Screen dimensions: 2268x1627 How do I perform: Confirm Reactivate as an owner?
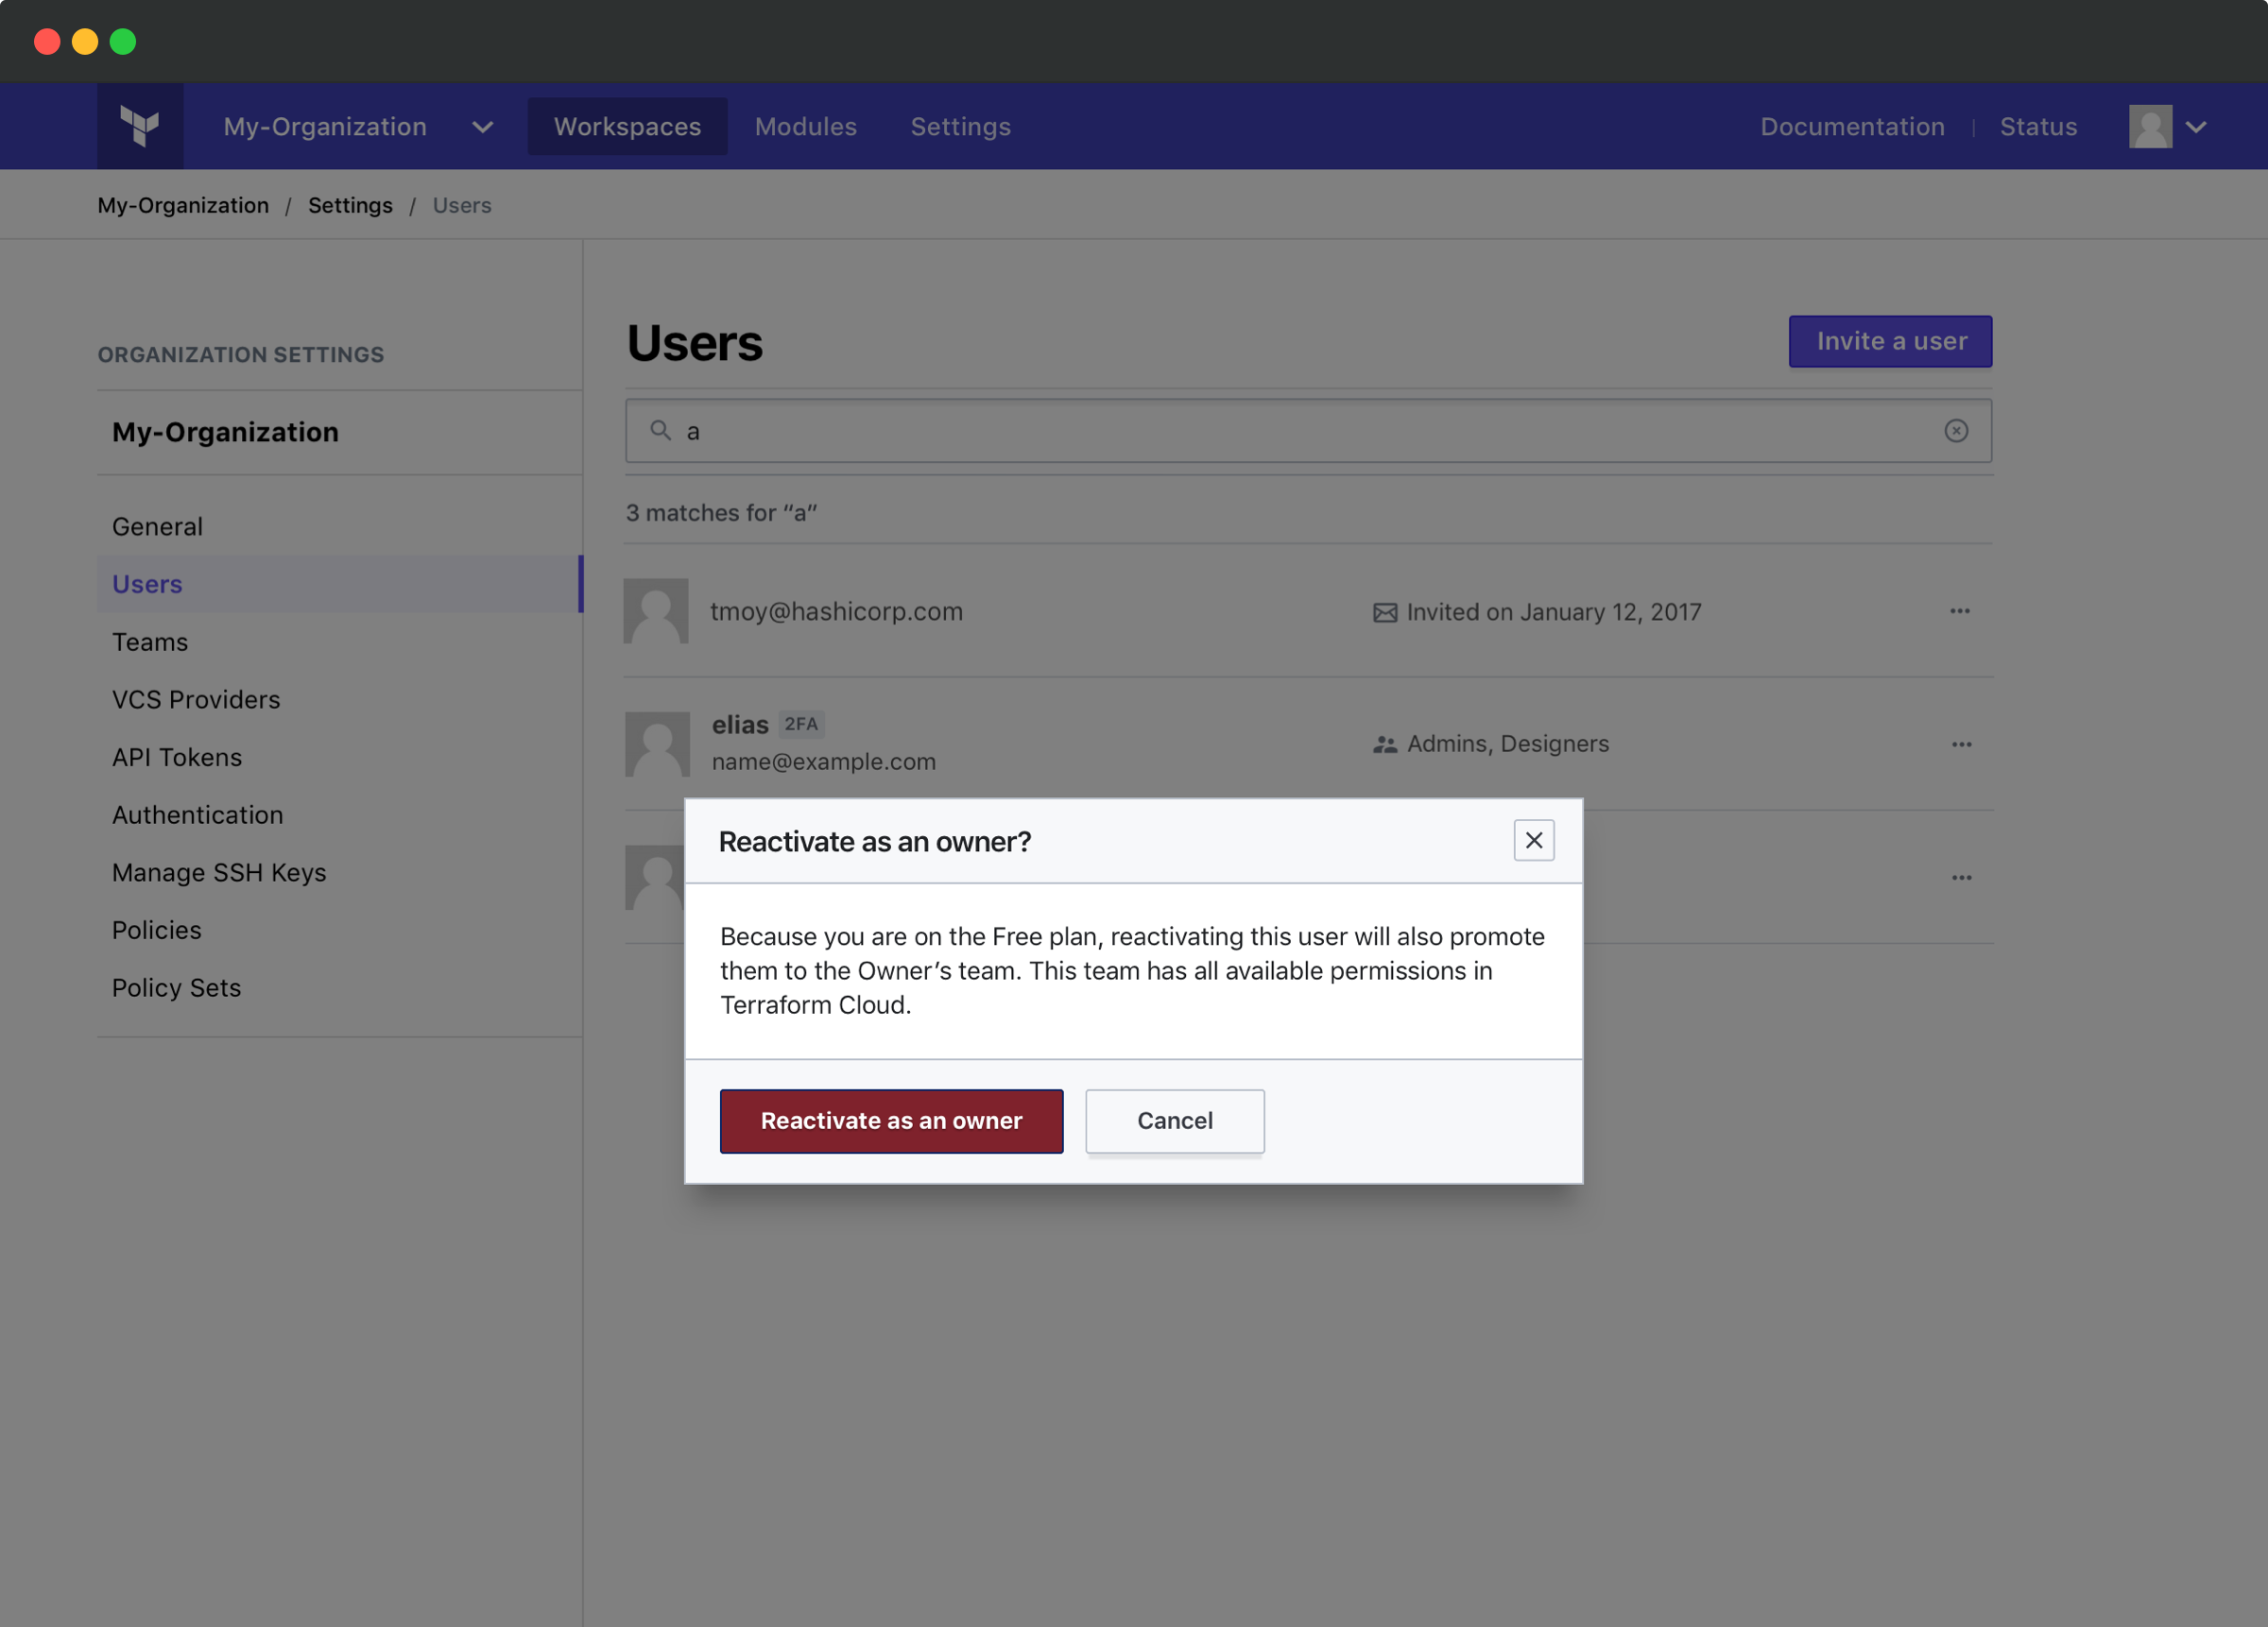[891, 1121]
